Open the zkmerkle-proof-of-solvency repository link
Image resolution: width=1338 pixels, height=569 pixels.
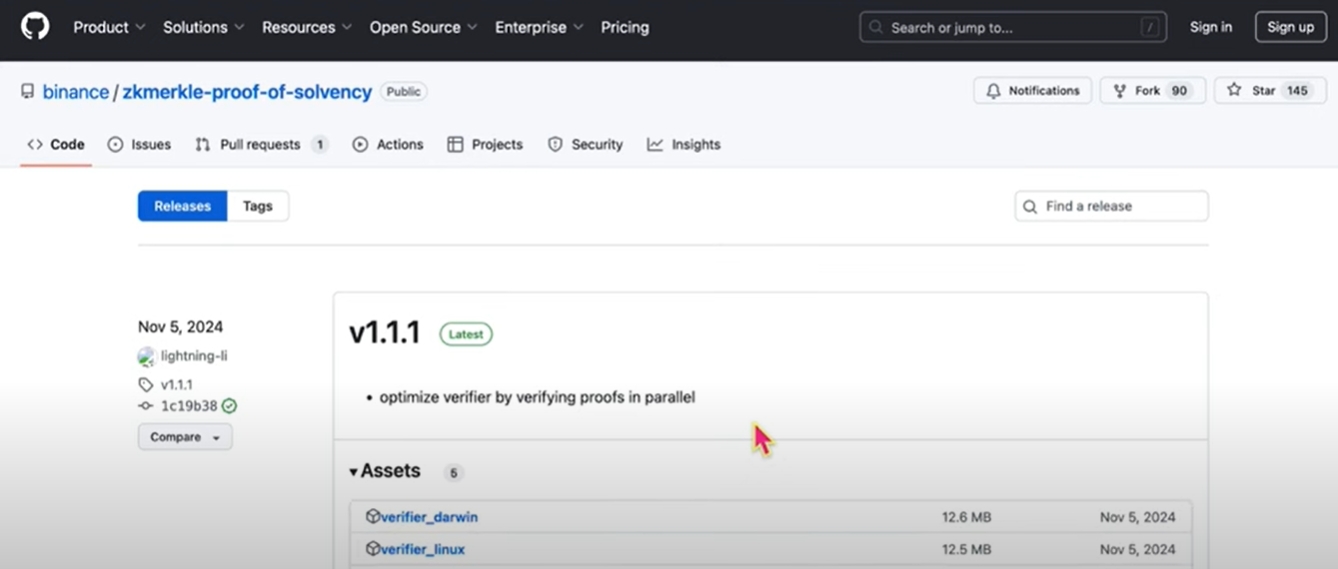pos(247,92)
